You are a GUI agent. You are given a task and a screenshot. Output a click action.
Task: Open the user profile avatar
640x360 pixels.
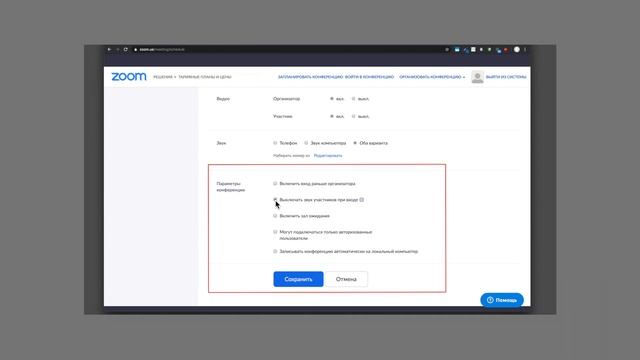point(477,77)
